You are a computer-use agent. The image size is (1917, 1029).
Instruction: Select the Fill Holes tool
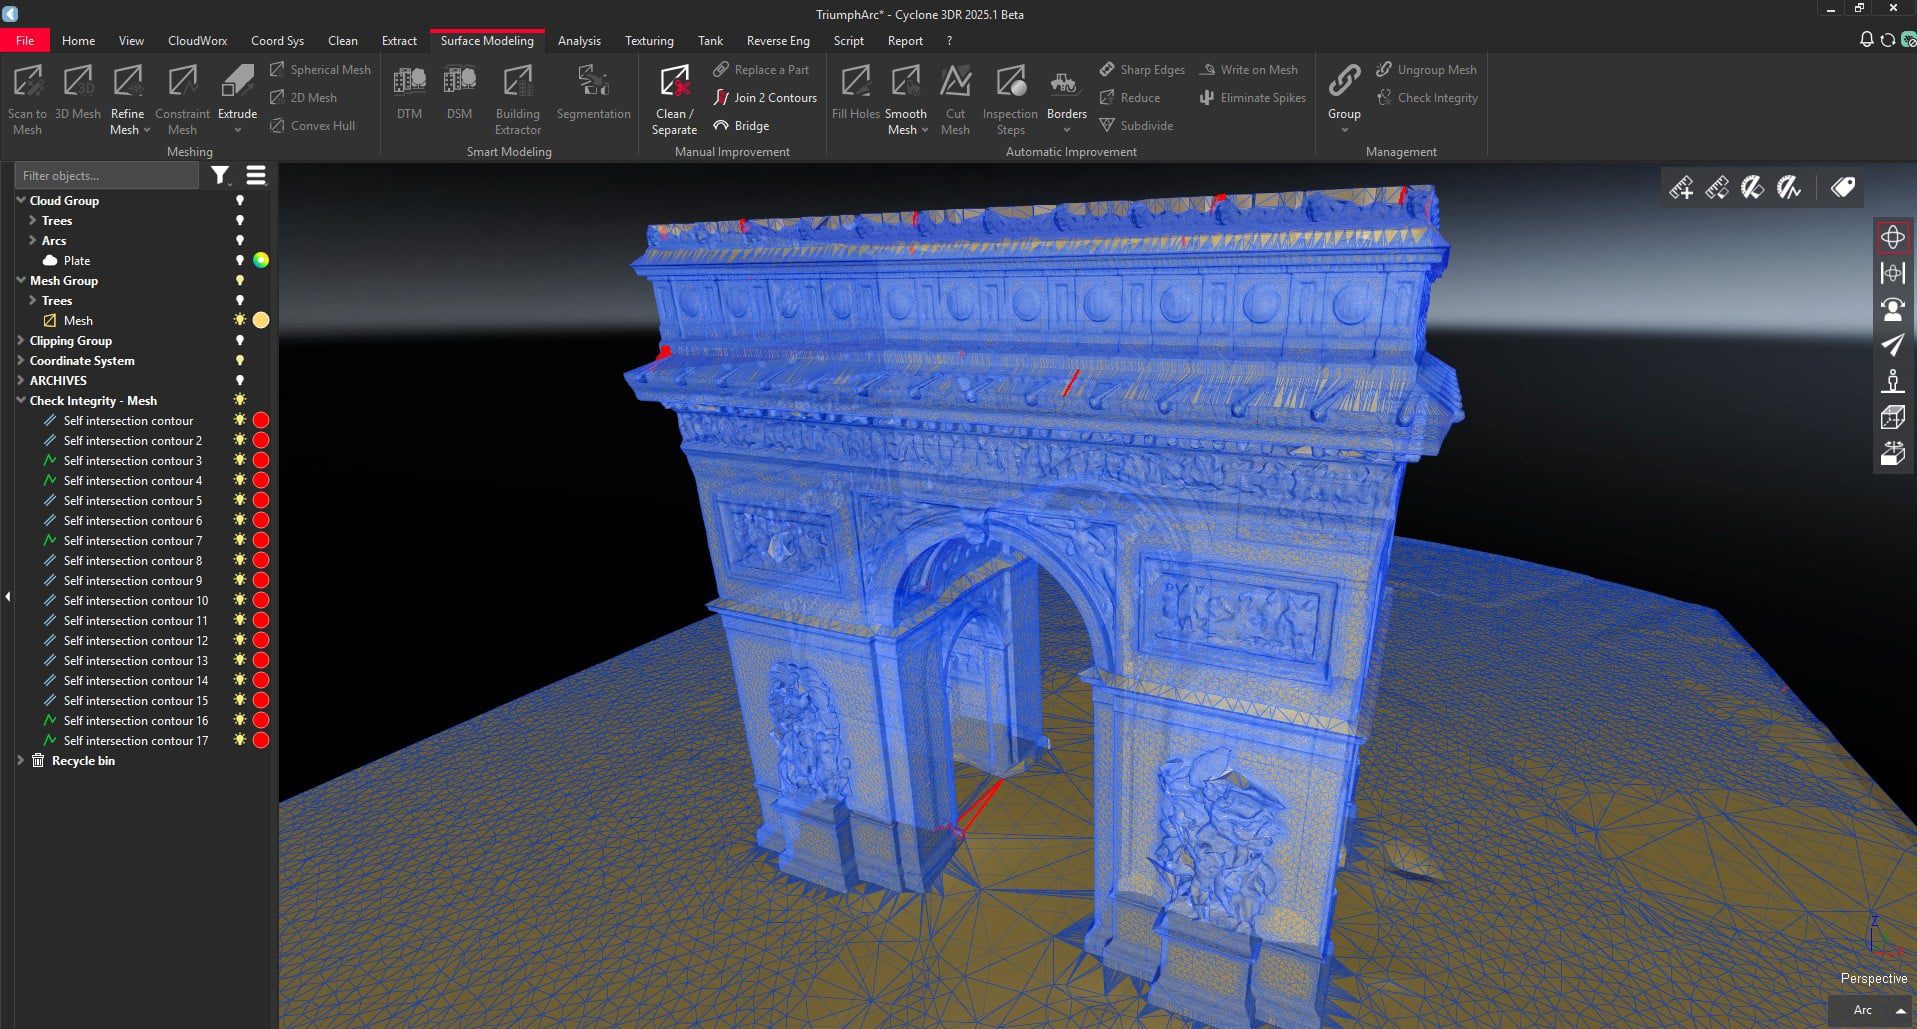click(x=854, y=95)
